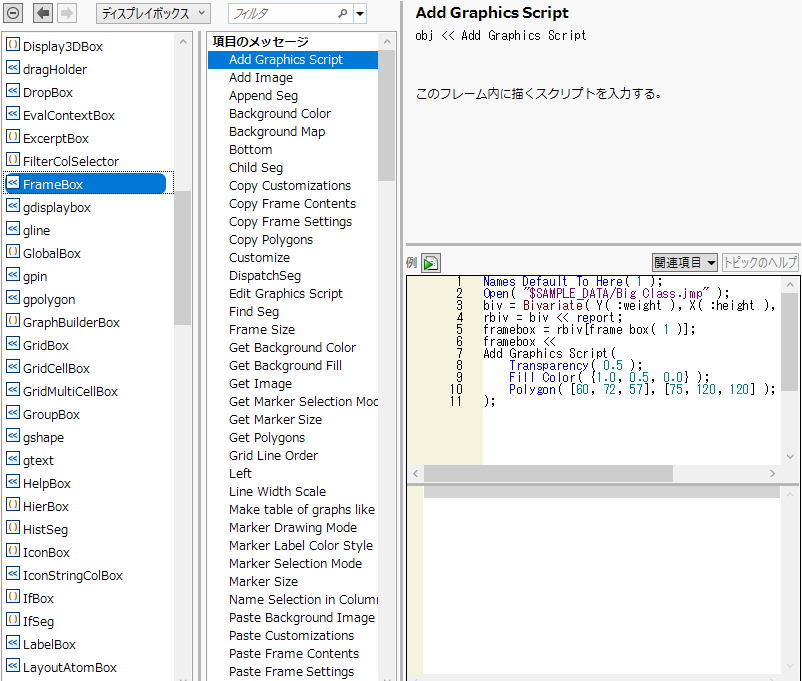Viewport: 802px width, 681px height.
Task: Click the message icon next to DropBox
Action: coord(13,92)
